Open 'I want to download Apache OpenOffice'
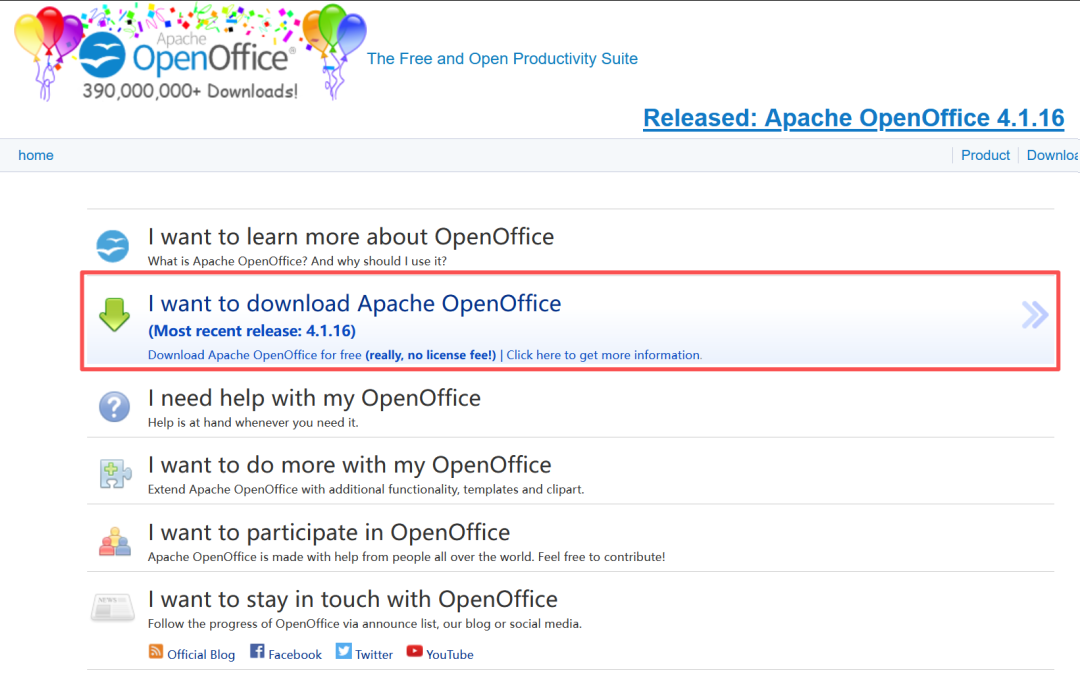This screenshot has width=1080, height=692. pyautogui.click(x=354, y=304)
